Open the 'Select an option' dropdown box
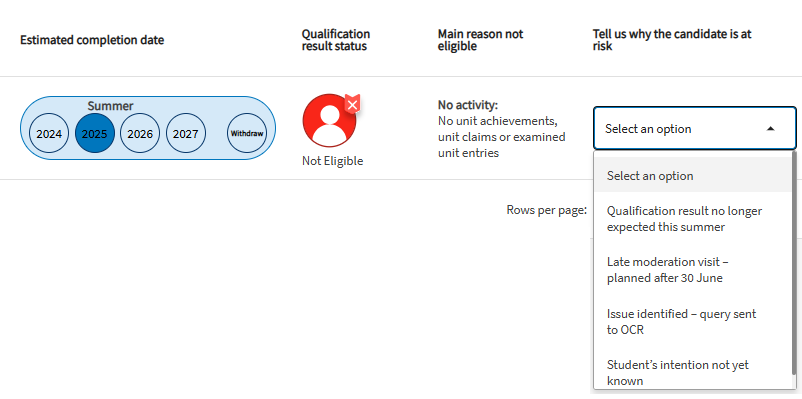The image size is (802, 399). click(x=695, y=128)
